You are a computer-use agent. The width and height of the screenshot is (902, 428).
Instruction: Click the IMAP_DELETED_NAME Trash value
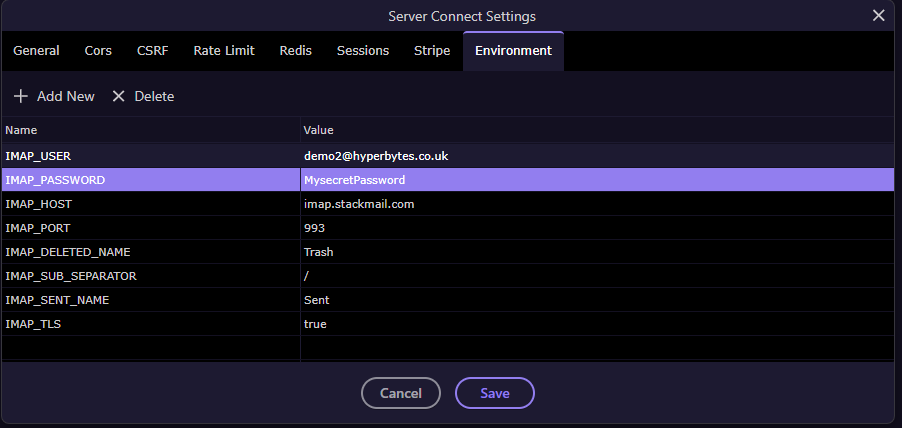tap(597, 252)
